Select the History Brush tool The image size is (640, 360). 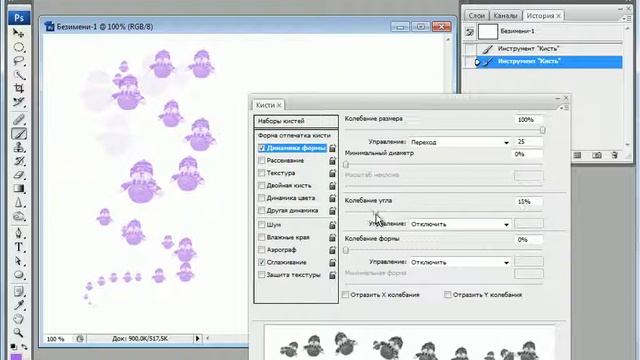tap(18, 161)
